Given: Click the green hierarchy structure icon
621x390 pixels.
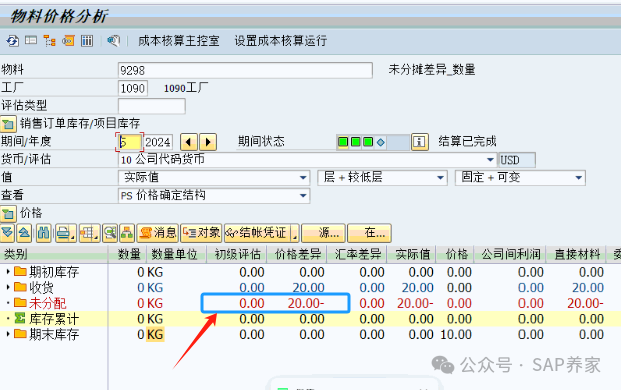Looking at the screenshot, I should pos(127,233).
